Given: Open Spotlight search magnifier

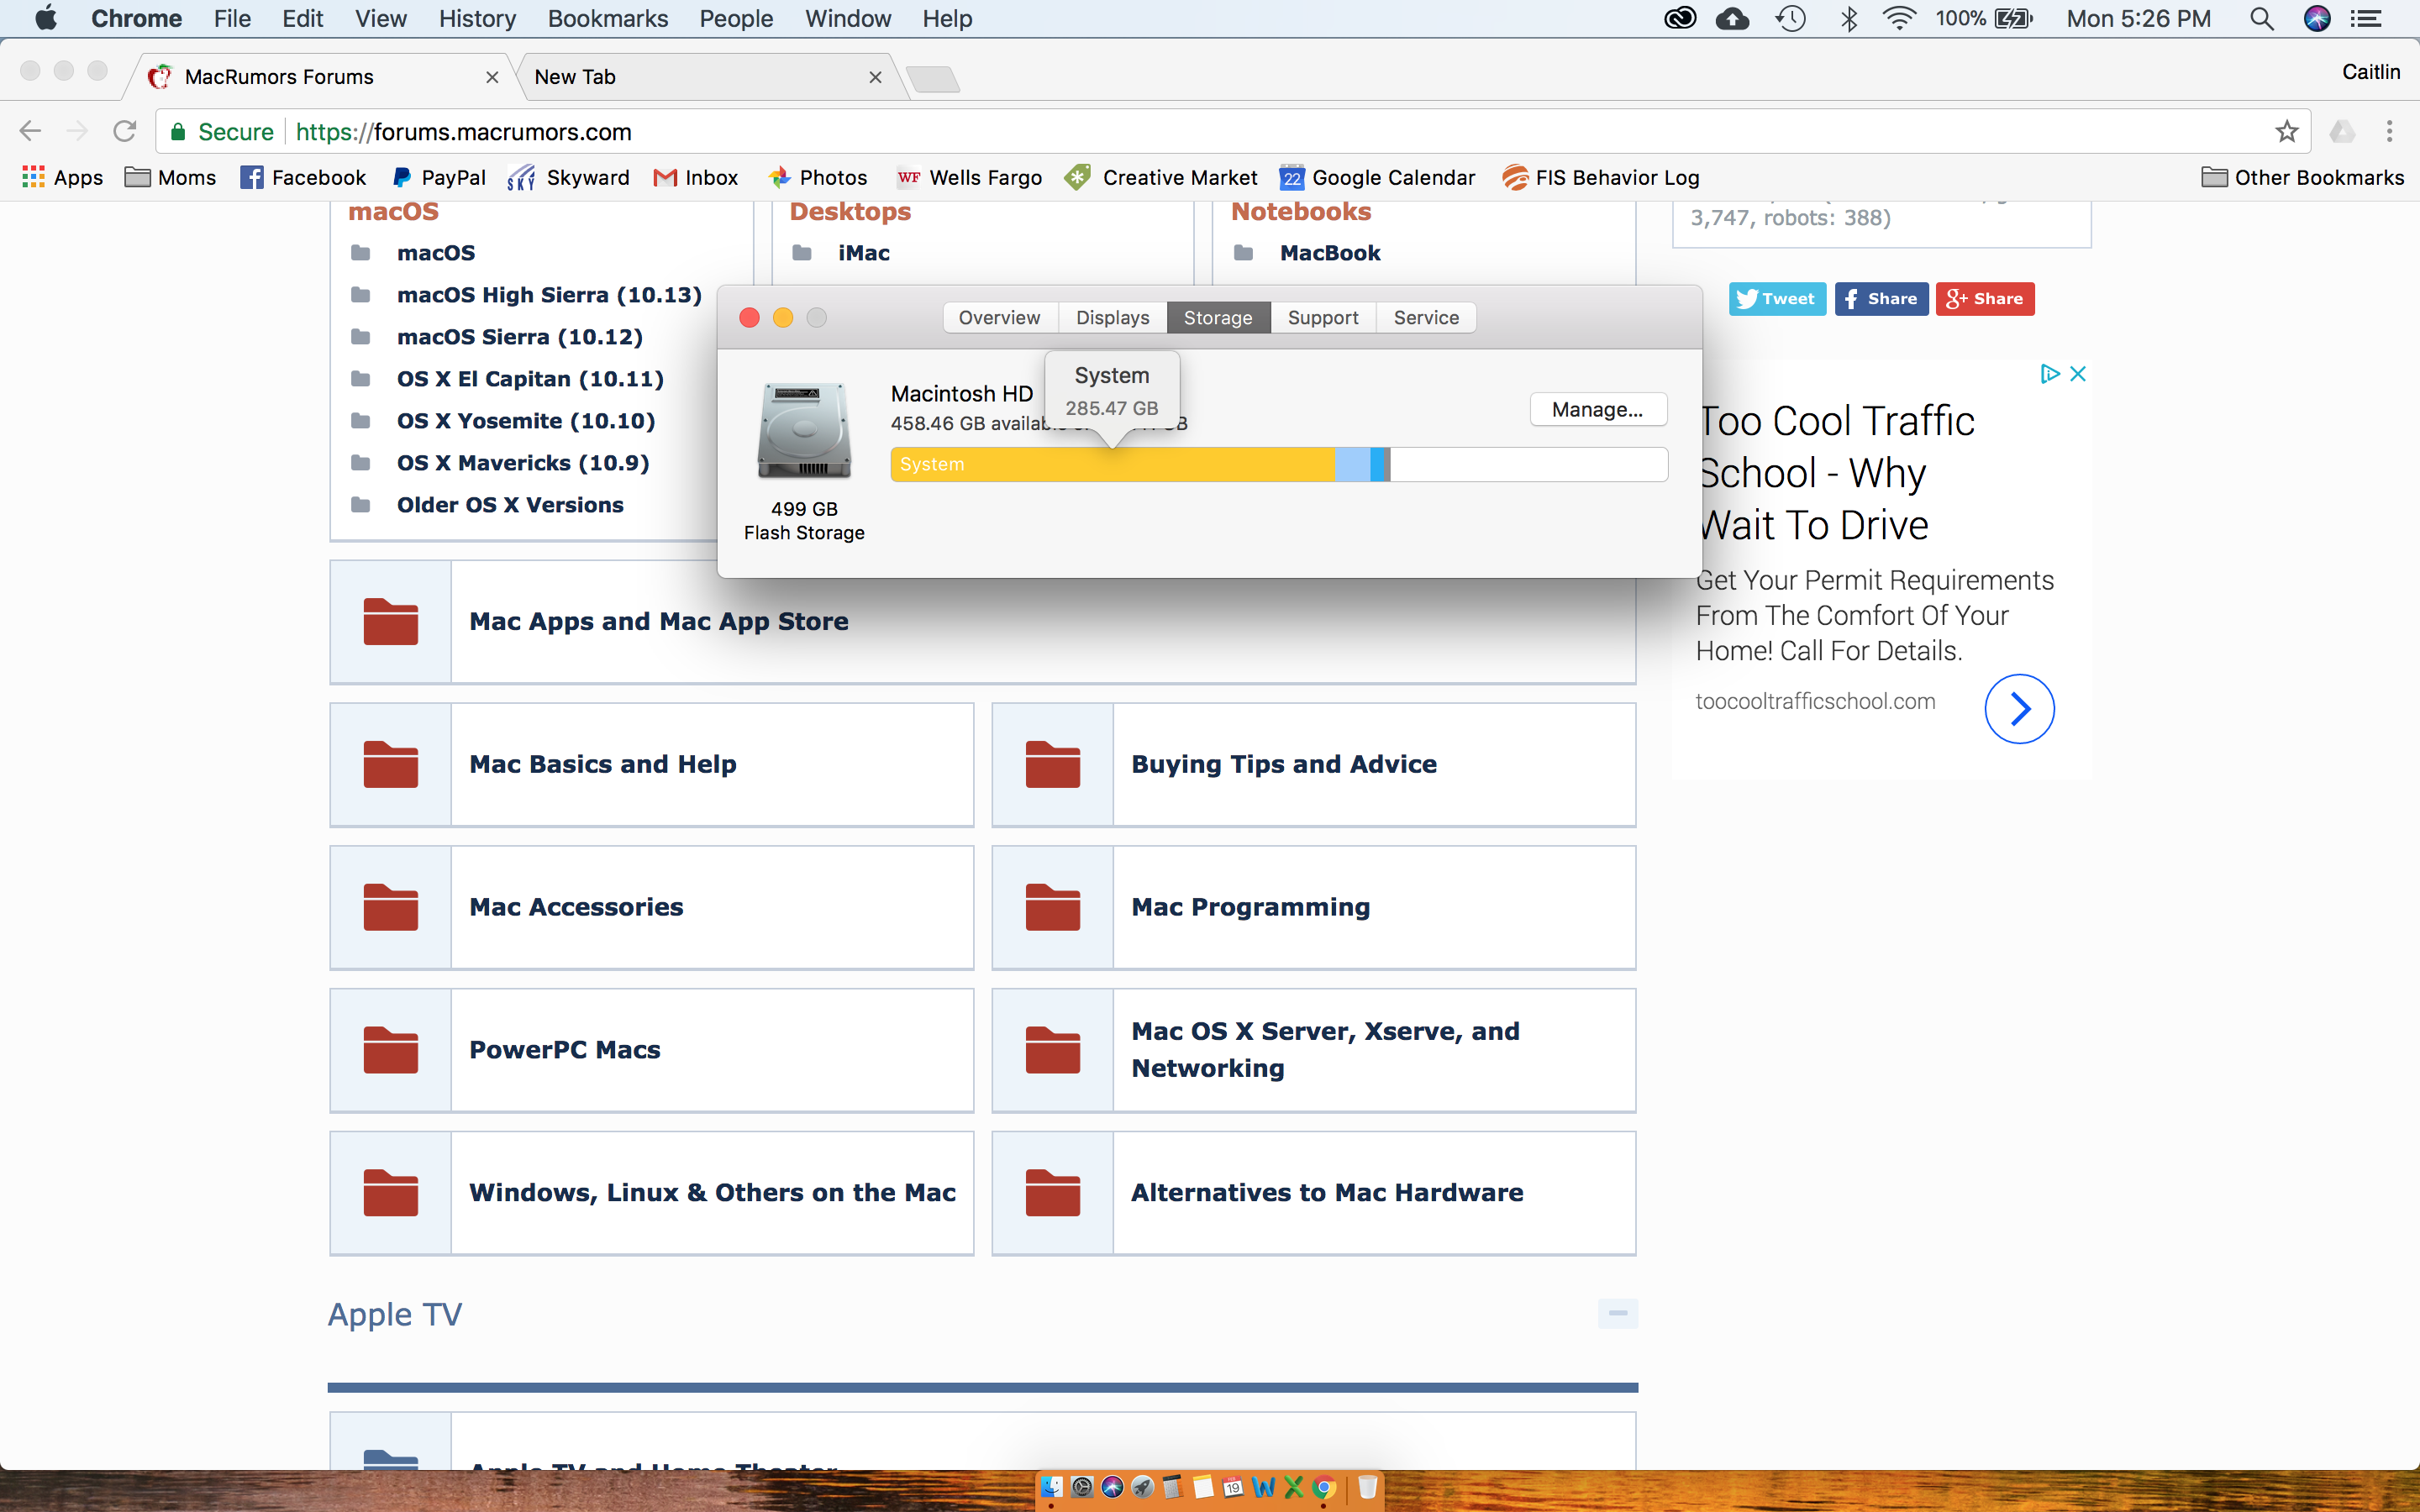Looking at the screenshot, I should pos(2262,18).
